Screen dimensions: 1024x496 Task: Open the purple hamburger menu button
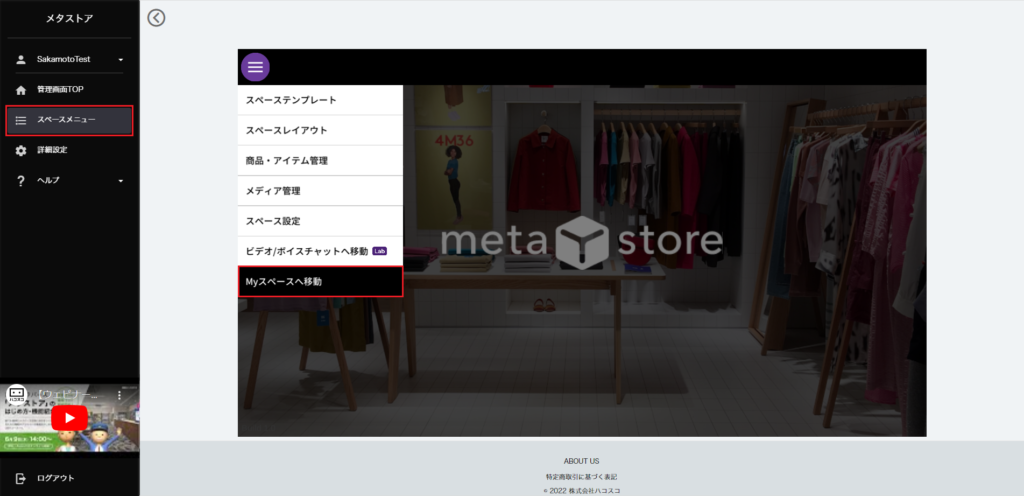pos(255,67)
